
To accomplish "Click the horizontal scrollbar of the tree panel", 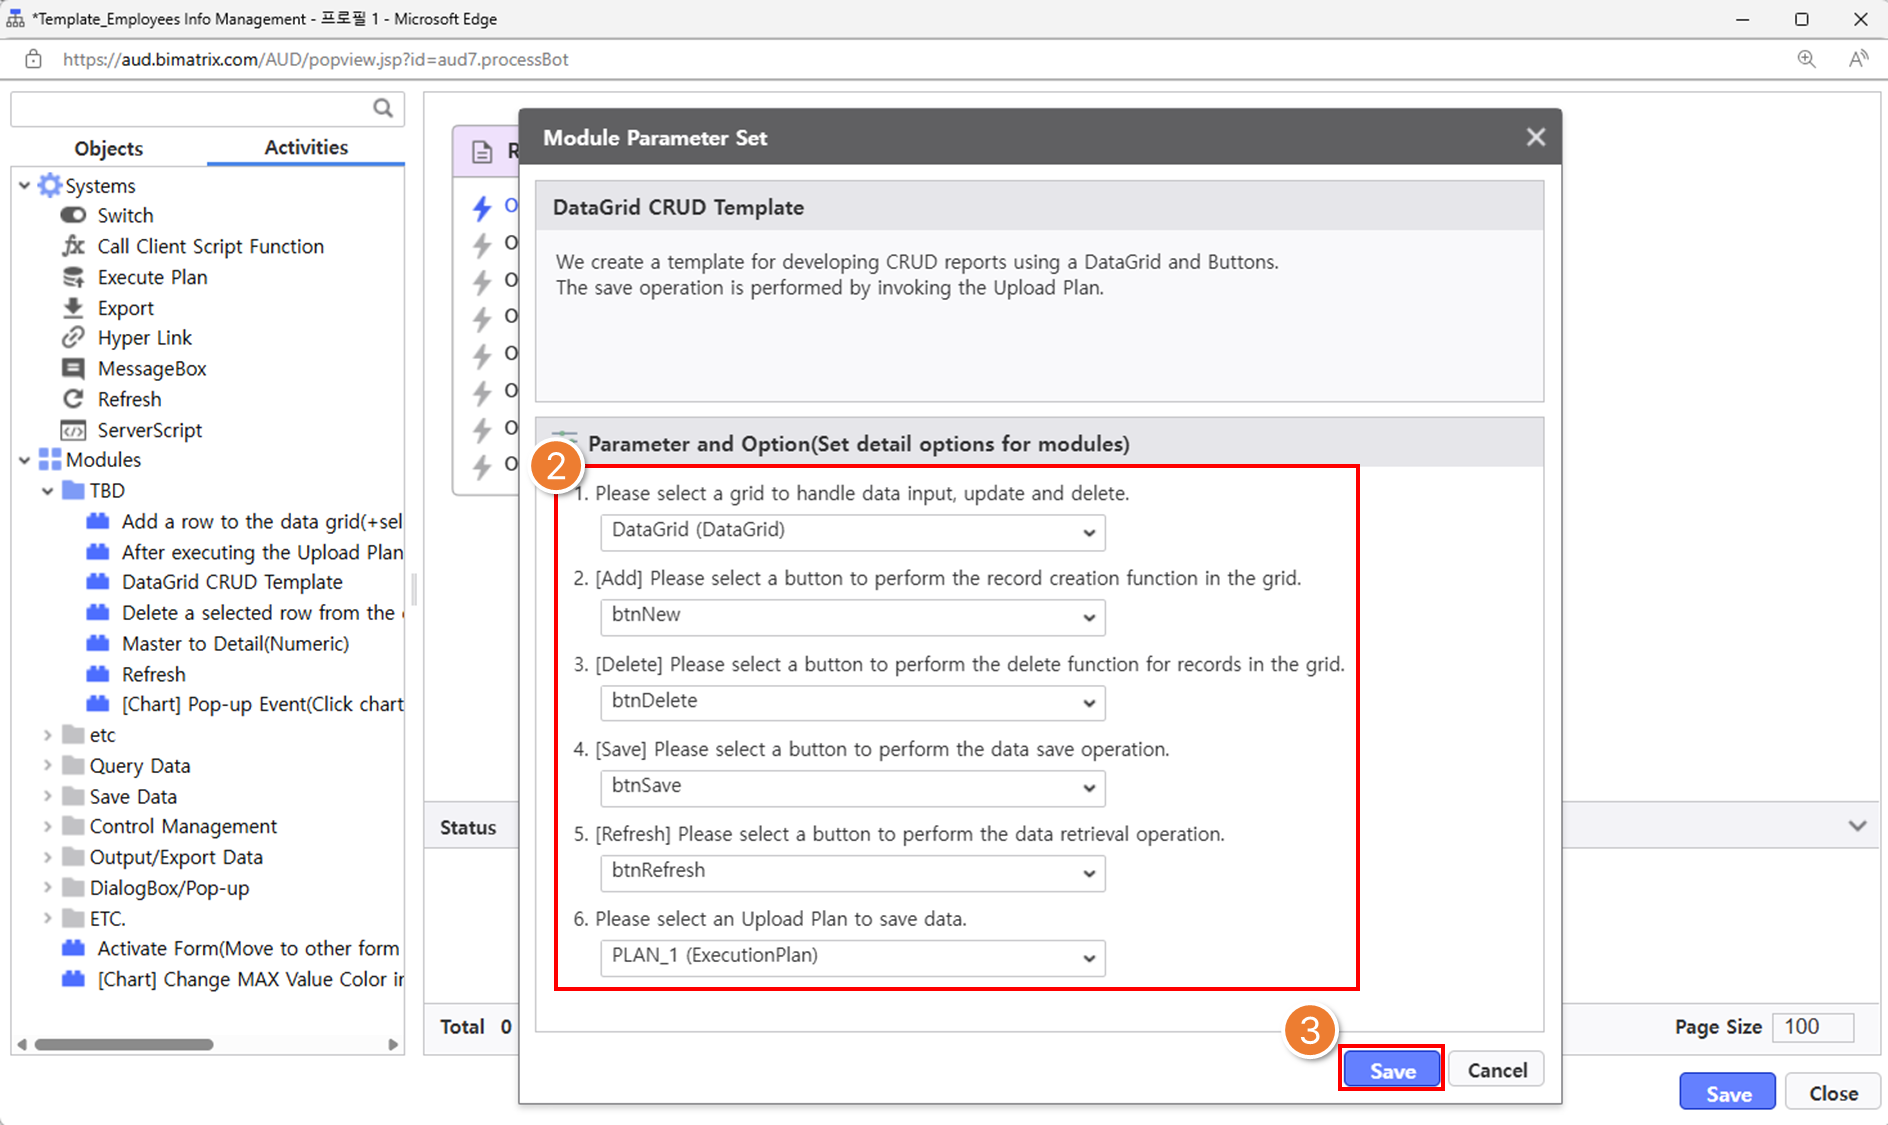I will click(124, 1044).
